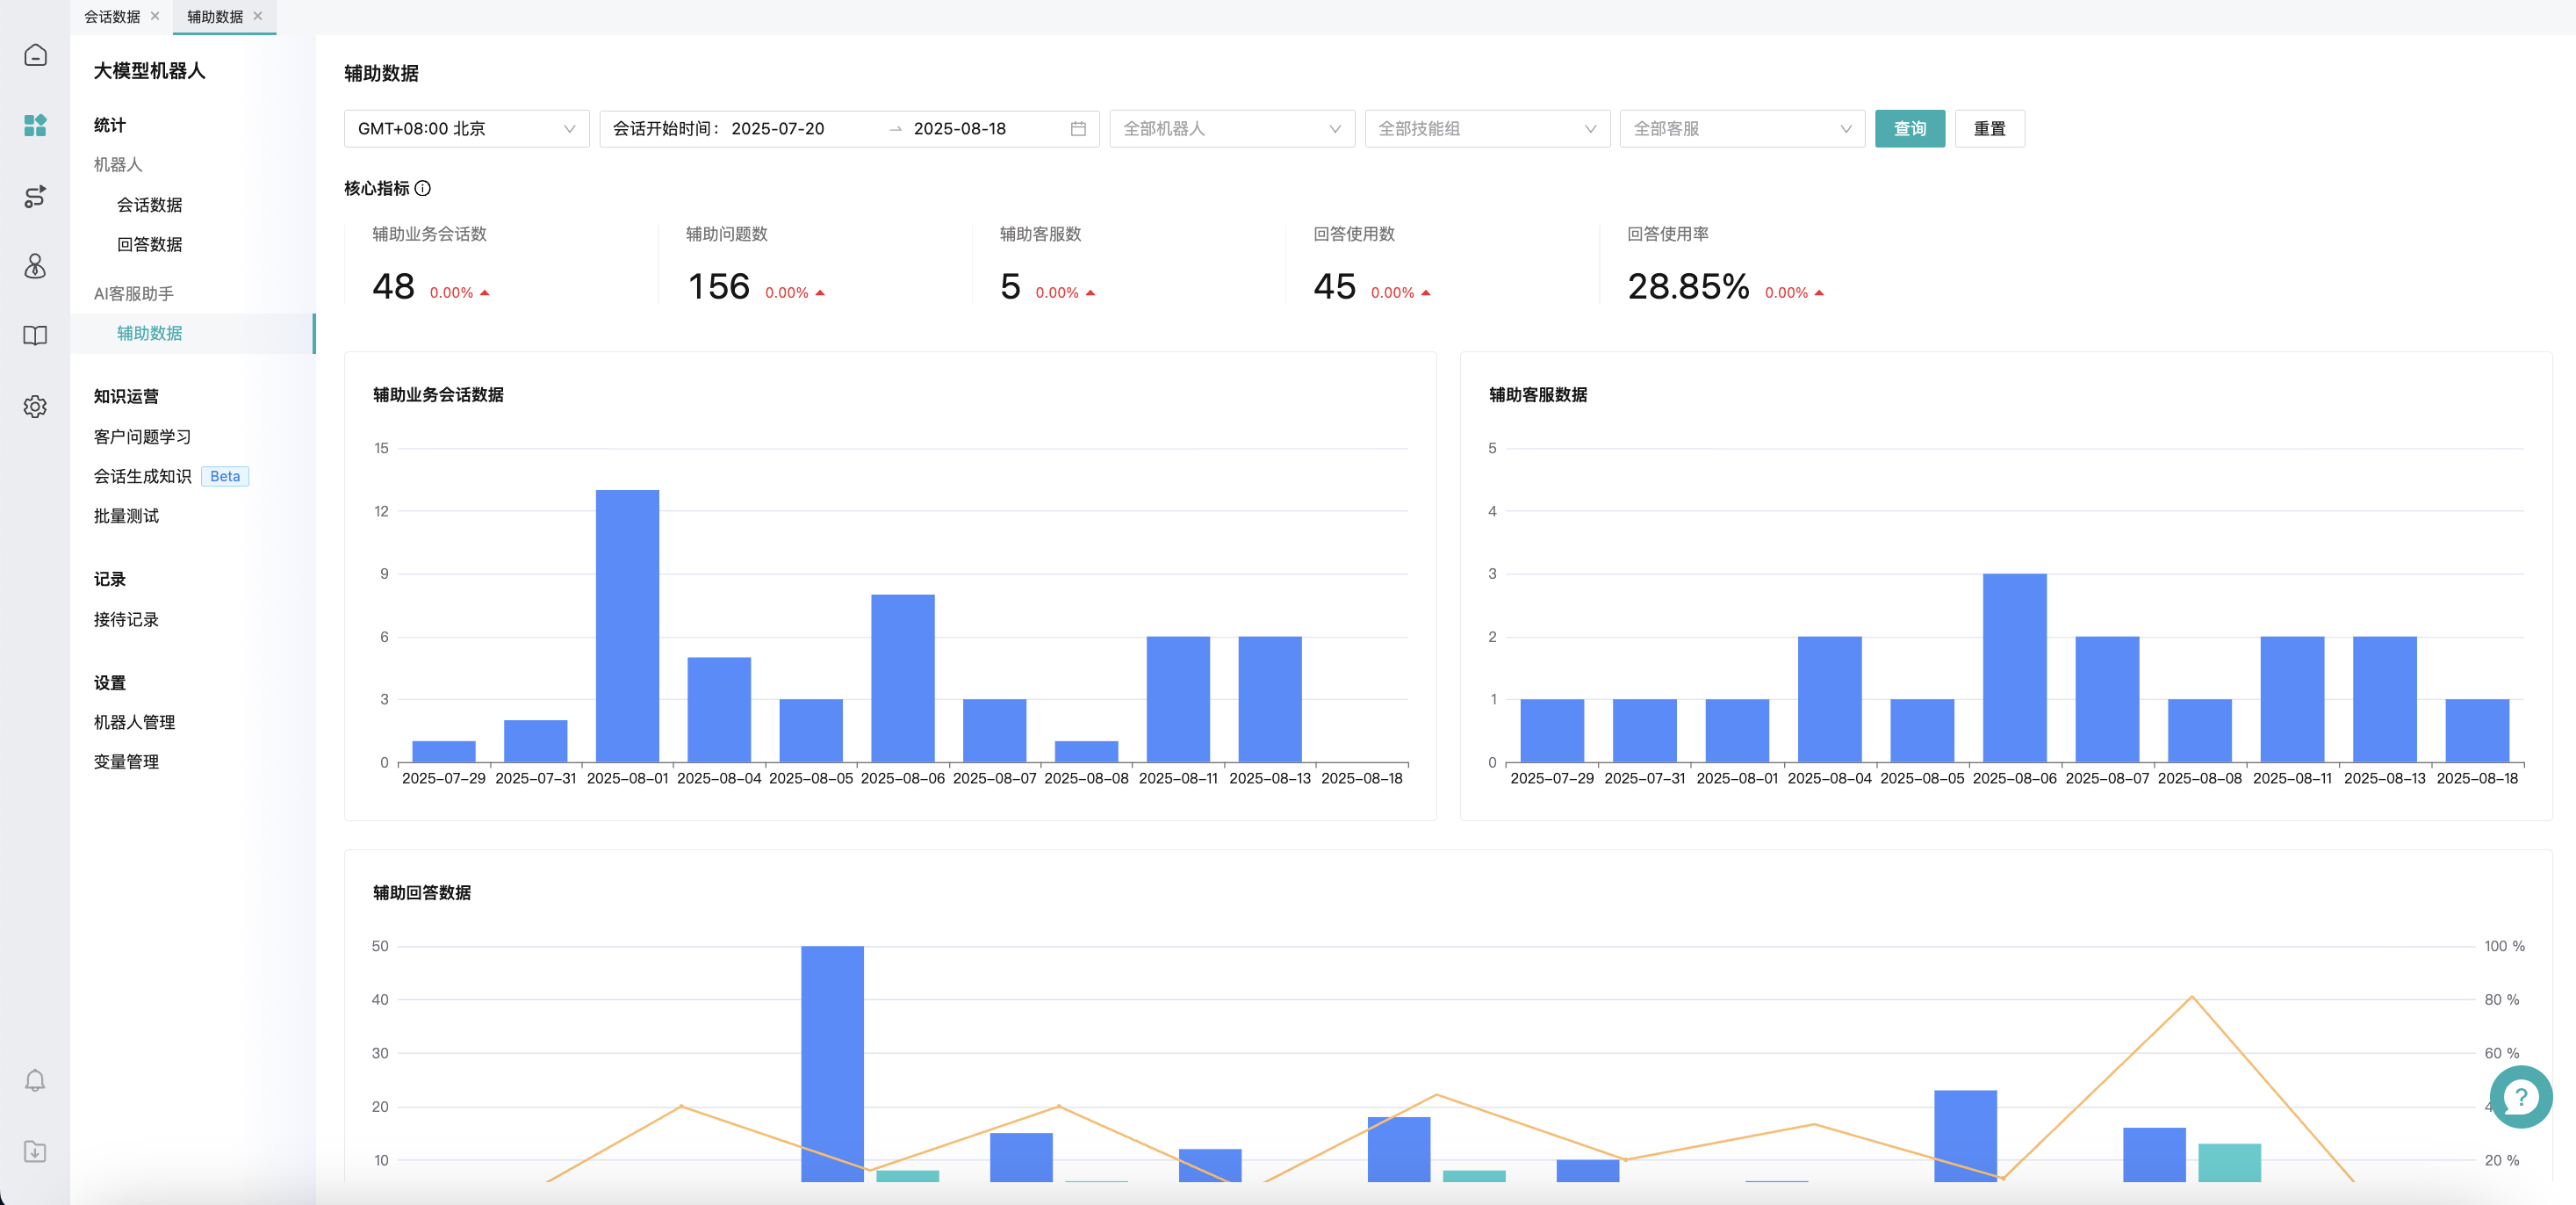The height and width of the screenshot is (1205, 2576).
Task: Click the 2025-08-01 bar in 辅助业务会话数据 chart
Action: 627,626
